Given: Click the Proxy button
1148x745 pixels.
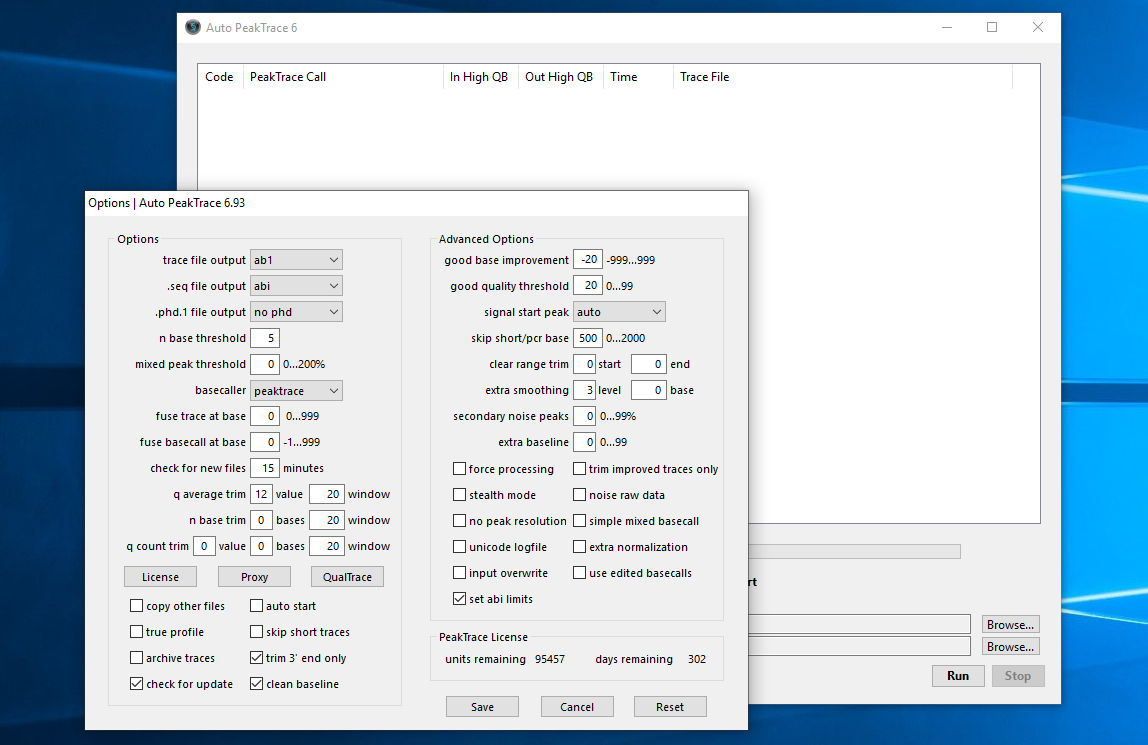Looking at the screenshot, I should tap(254, 577).
